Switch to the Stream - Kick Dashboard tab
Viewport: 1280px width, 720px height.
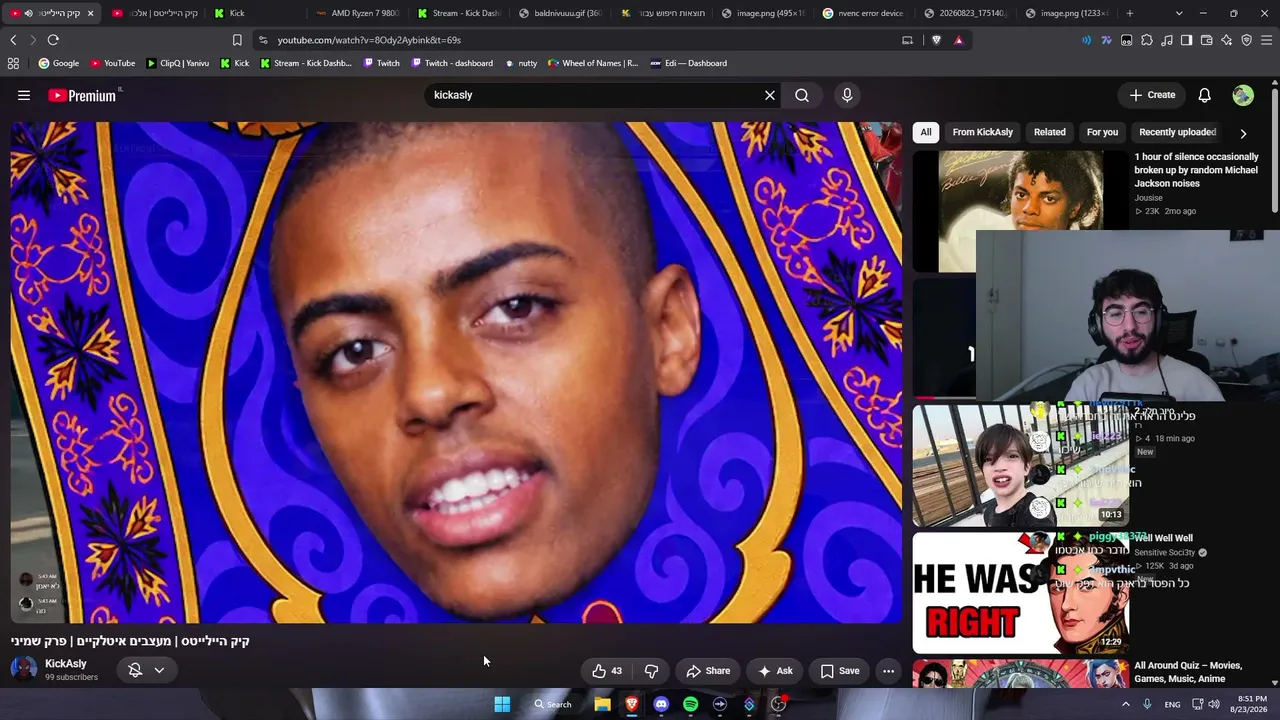click(458, 13)
